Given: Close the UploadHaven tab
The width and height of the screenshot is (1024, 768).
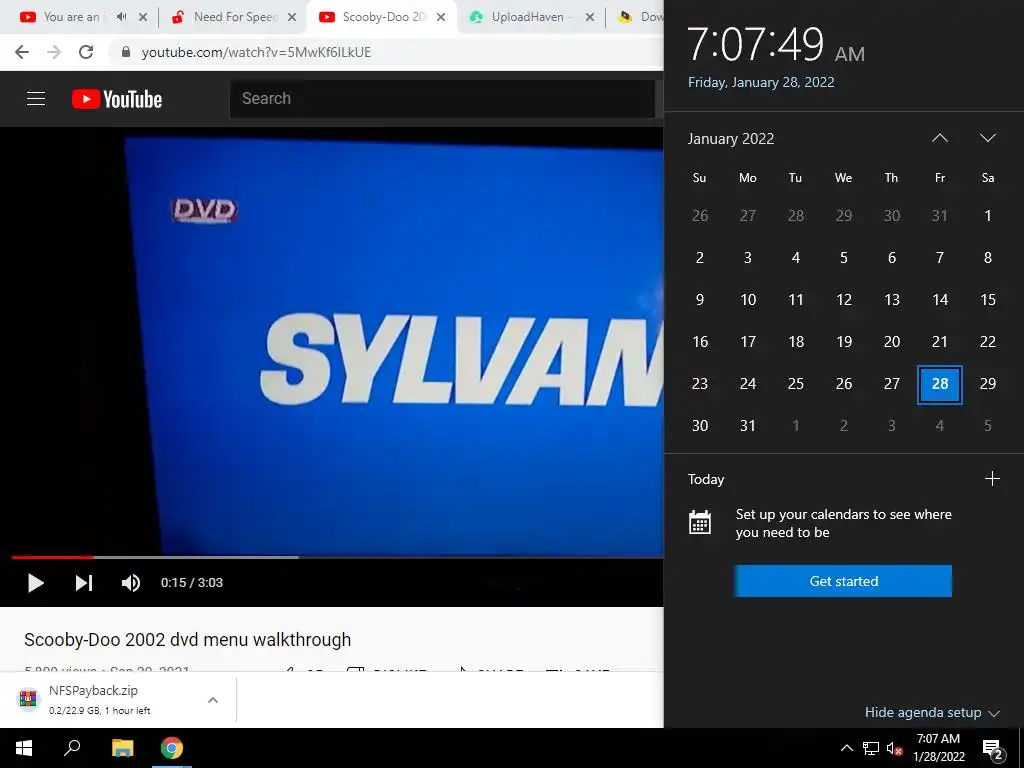Looking at the screenshot, I should pos(590,18).
